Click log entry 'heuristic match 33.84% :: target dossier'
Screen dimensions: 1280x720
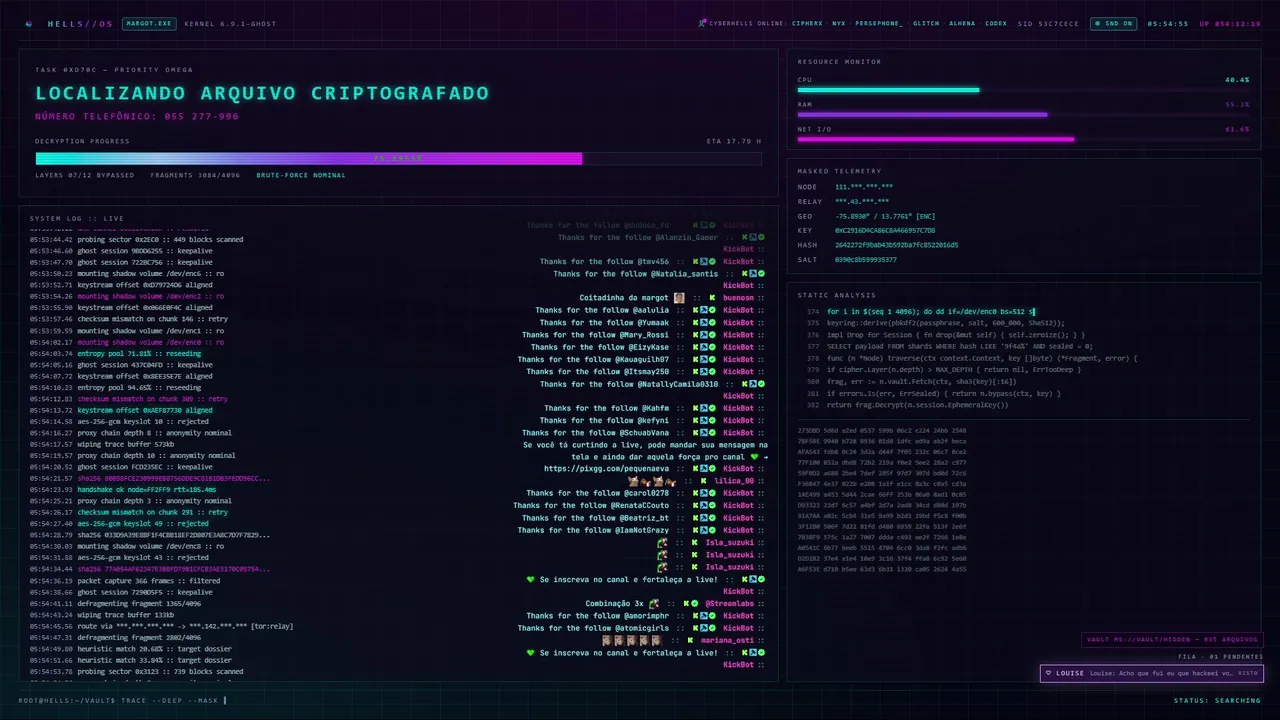(x=154, y=660)
